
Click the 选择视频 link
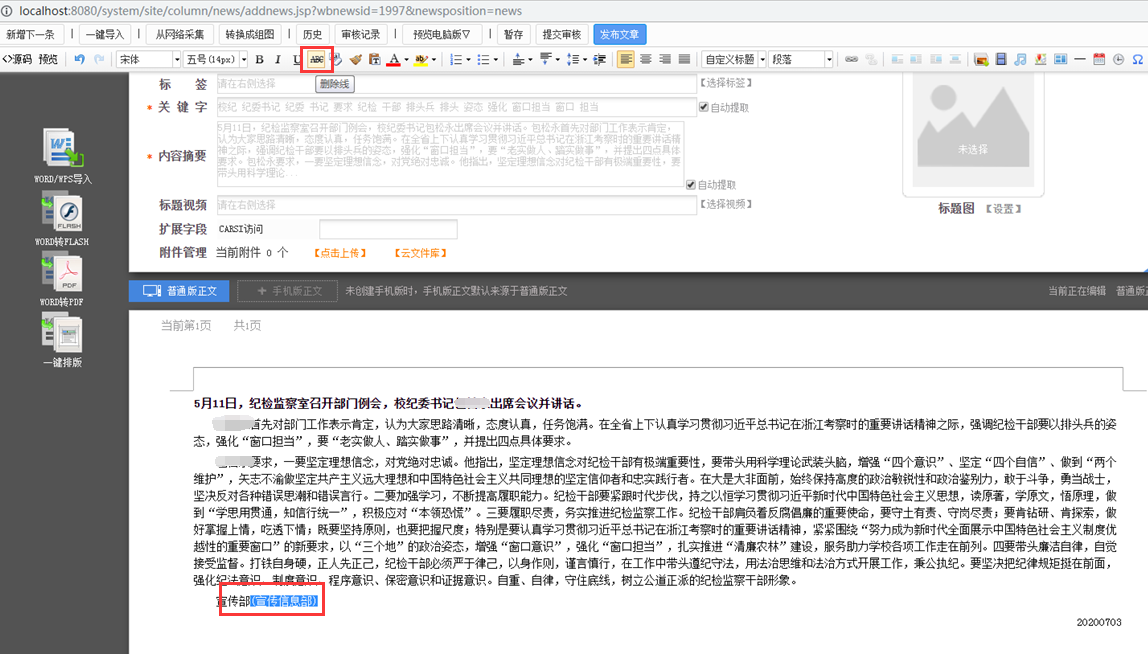pyautogui.click(x=726, y=204)
